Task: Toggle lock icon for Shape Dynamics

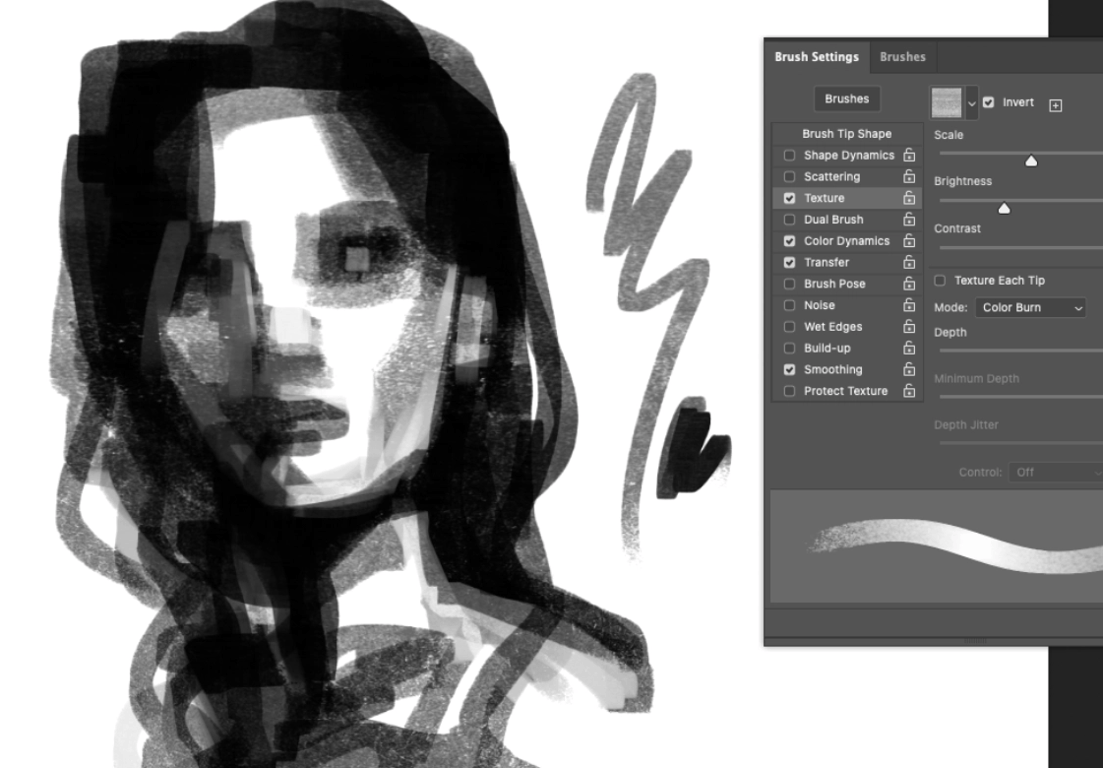Action: 909,155
